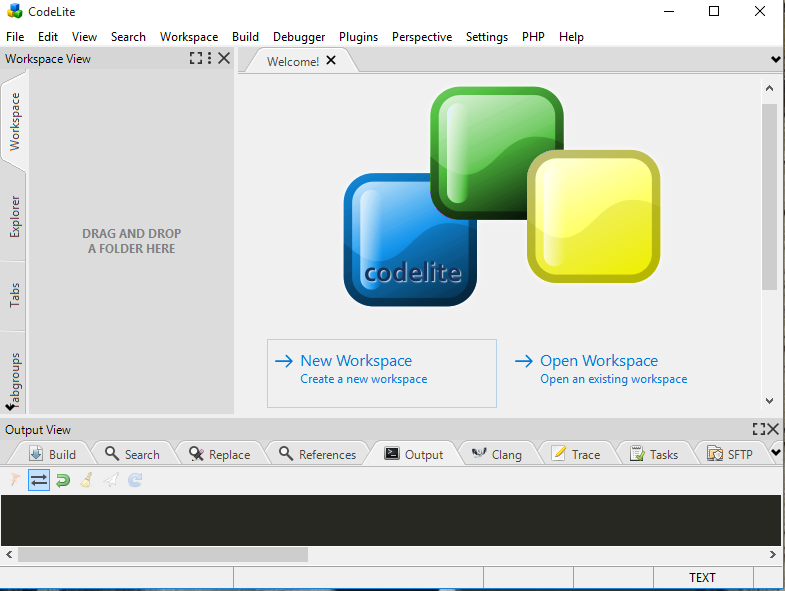
Task: Click the Welcome page scroll up arrow
Action: tap(769, 88)
